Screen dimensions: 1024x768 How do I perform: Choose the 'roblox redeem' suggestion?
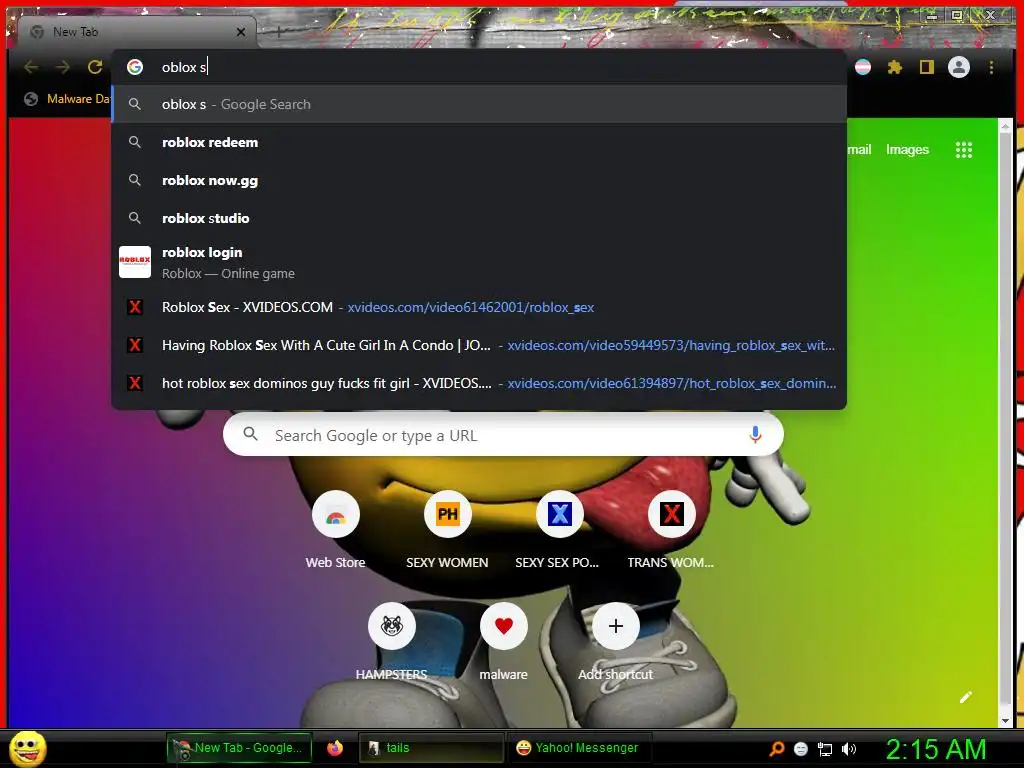479,142
